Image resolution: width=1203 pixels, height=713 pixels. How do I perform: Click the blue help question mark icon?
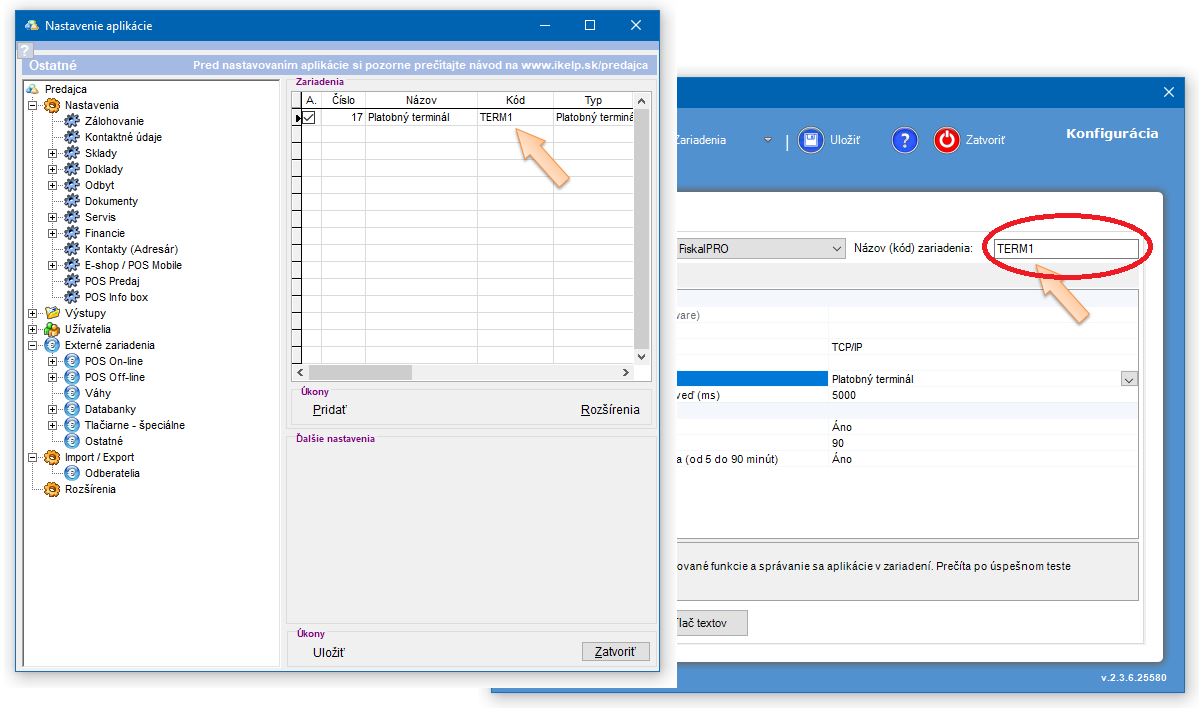click(x=904, y=140)
